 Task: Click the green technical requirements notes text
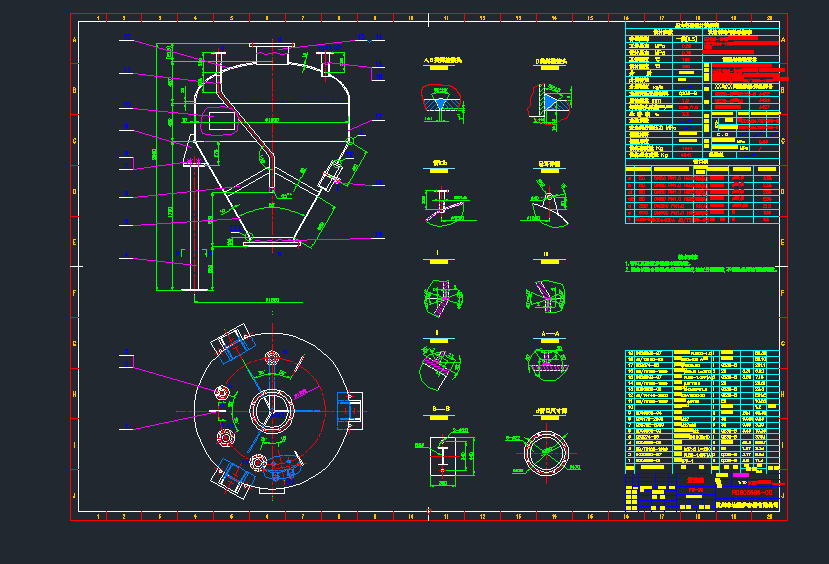coord(700,267)
